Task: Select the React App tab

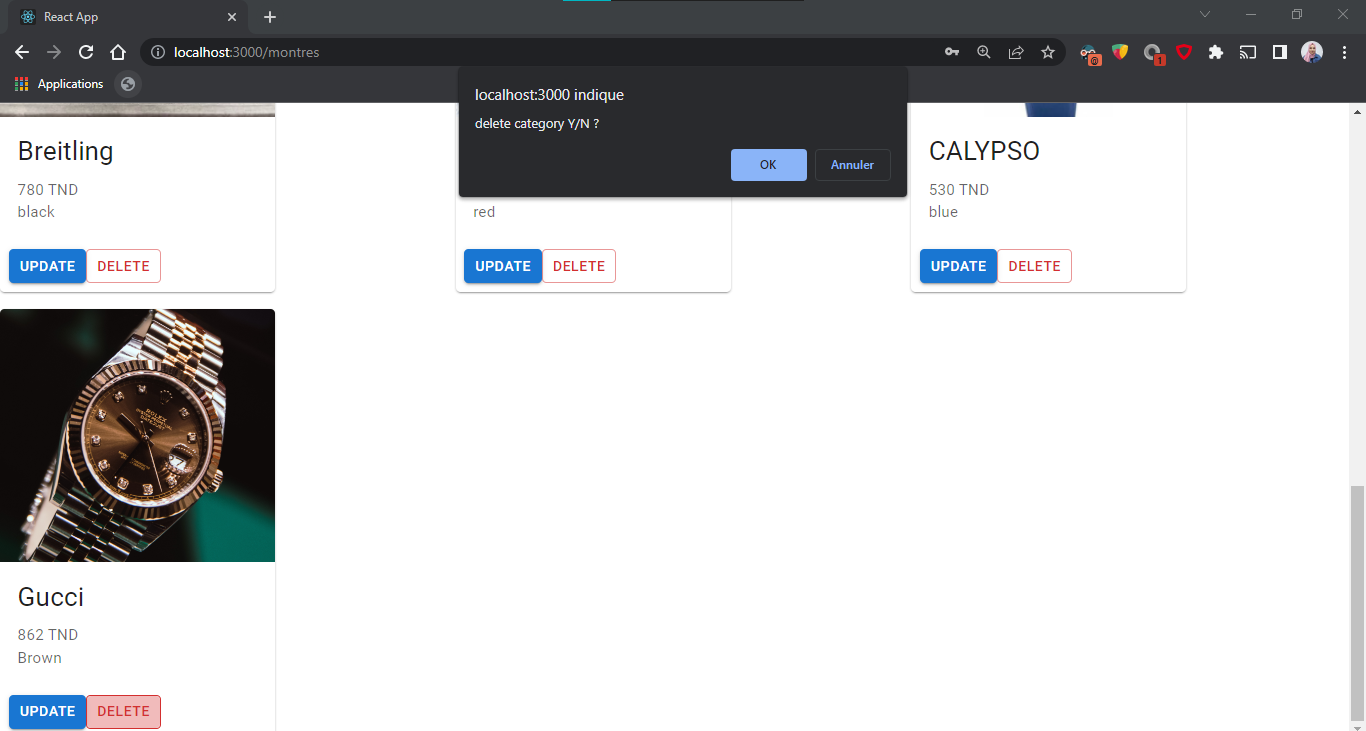Action: point(128,17)
